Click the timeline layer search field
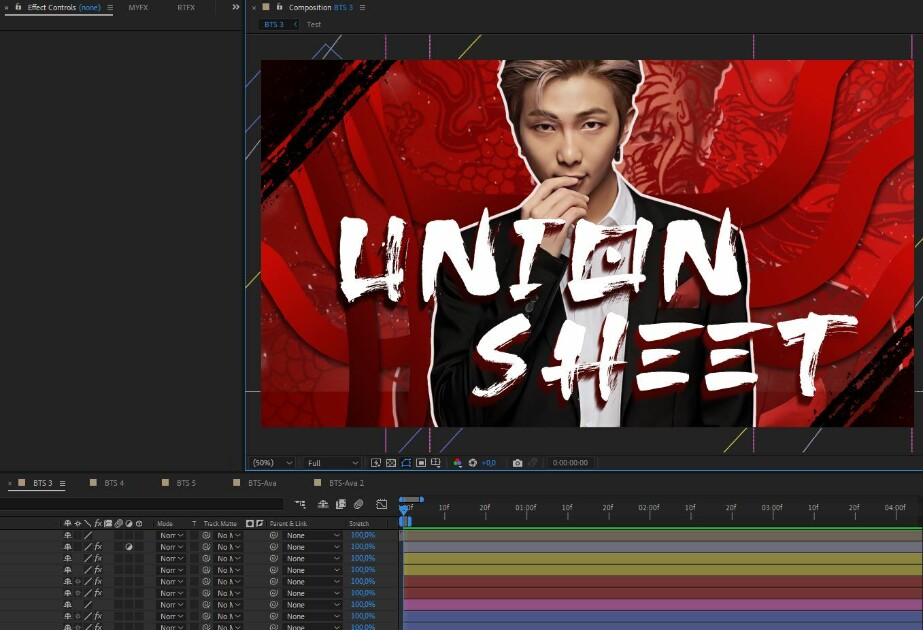The width and height of the screenshot is (923, 630). coord(142,504)
